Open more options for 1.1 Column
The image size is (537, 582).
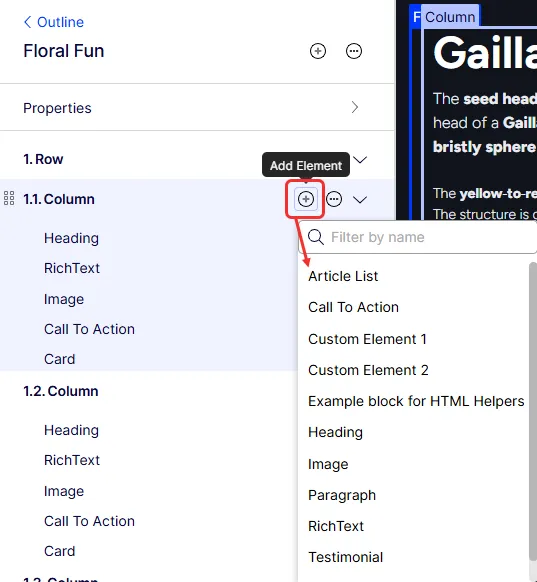[334, 199]
